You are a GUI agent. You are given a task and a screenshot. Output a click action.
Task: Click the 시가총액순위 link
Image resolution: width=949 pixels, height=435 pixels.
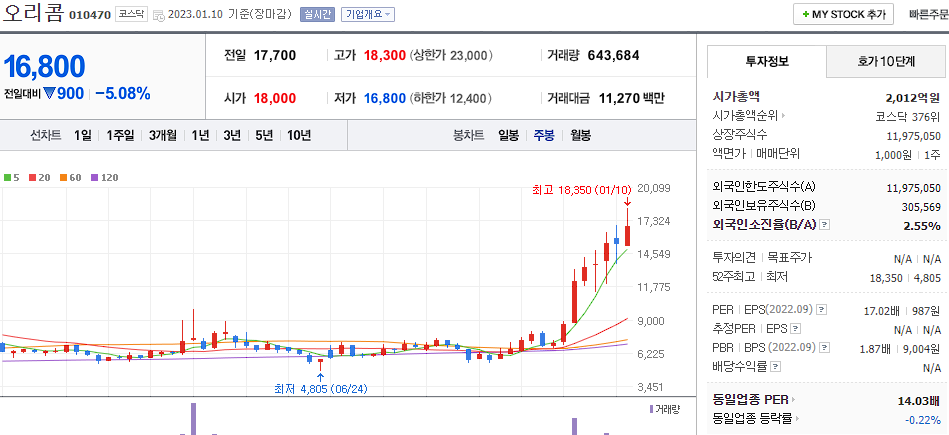click(745, 116)
